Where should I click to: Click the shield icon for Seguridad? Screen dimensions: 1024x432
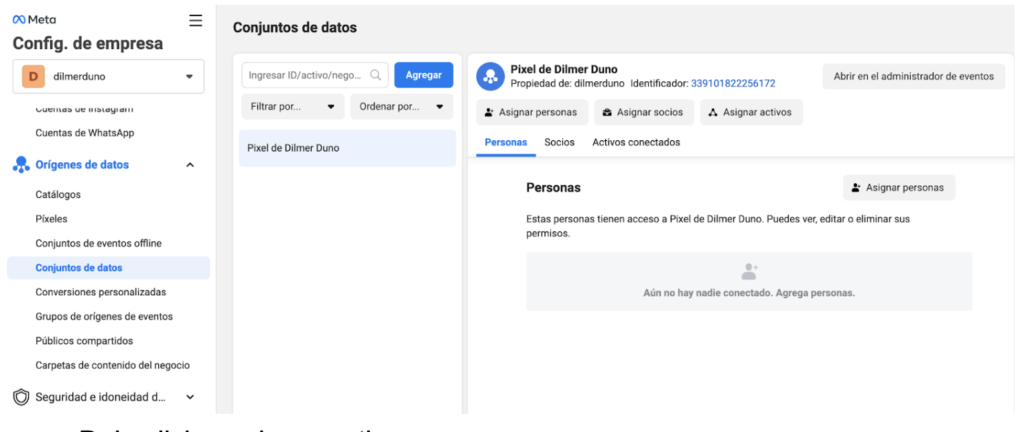[x=21, y=396]
